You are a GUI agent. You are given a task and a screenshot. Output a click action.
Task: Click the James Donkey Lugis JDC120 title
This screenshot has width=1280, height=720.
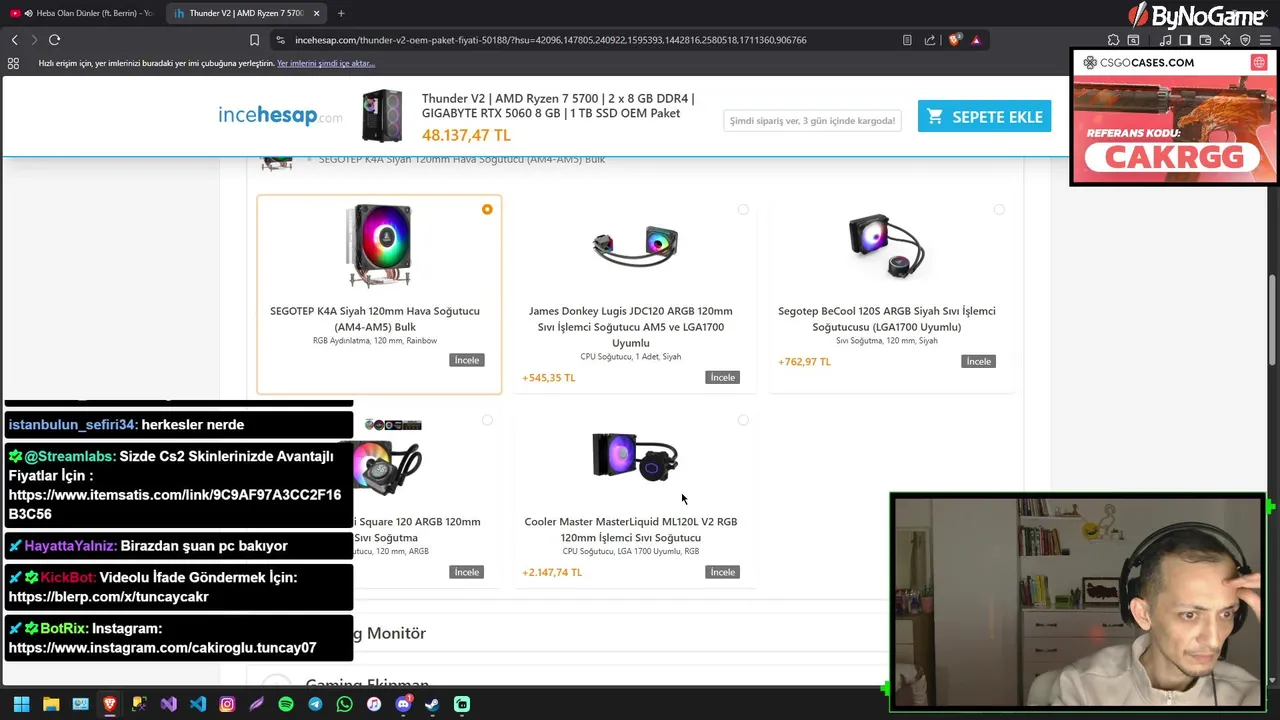point(631,326)
